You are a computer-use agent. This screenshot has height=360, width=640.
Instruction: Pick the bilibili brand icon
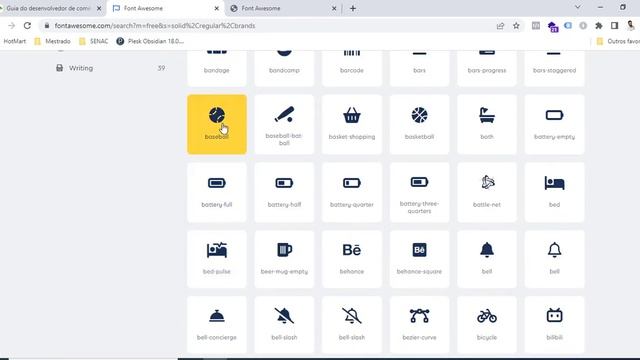click(x=554, y=325)
